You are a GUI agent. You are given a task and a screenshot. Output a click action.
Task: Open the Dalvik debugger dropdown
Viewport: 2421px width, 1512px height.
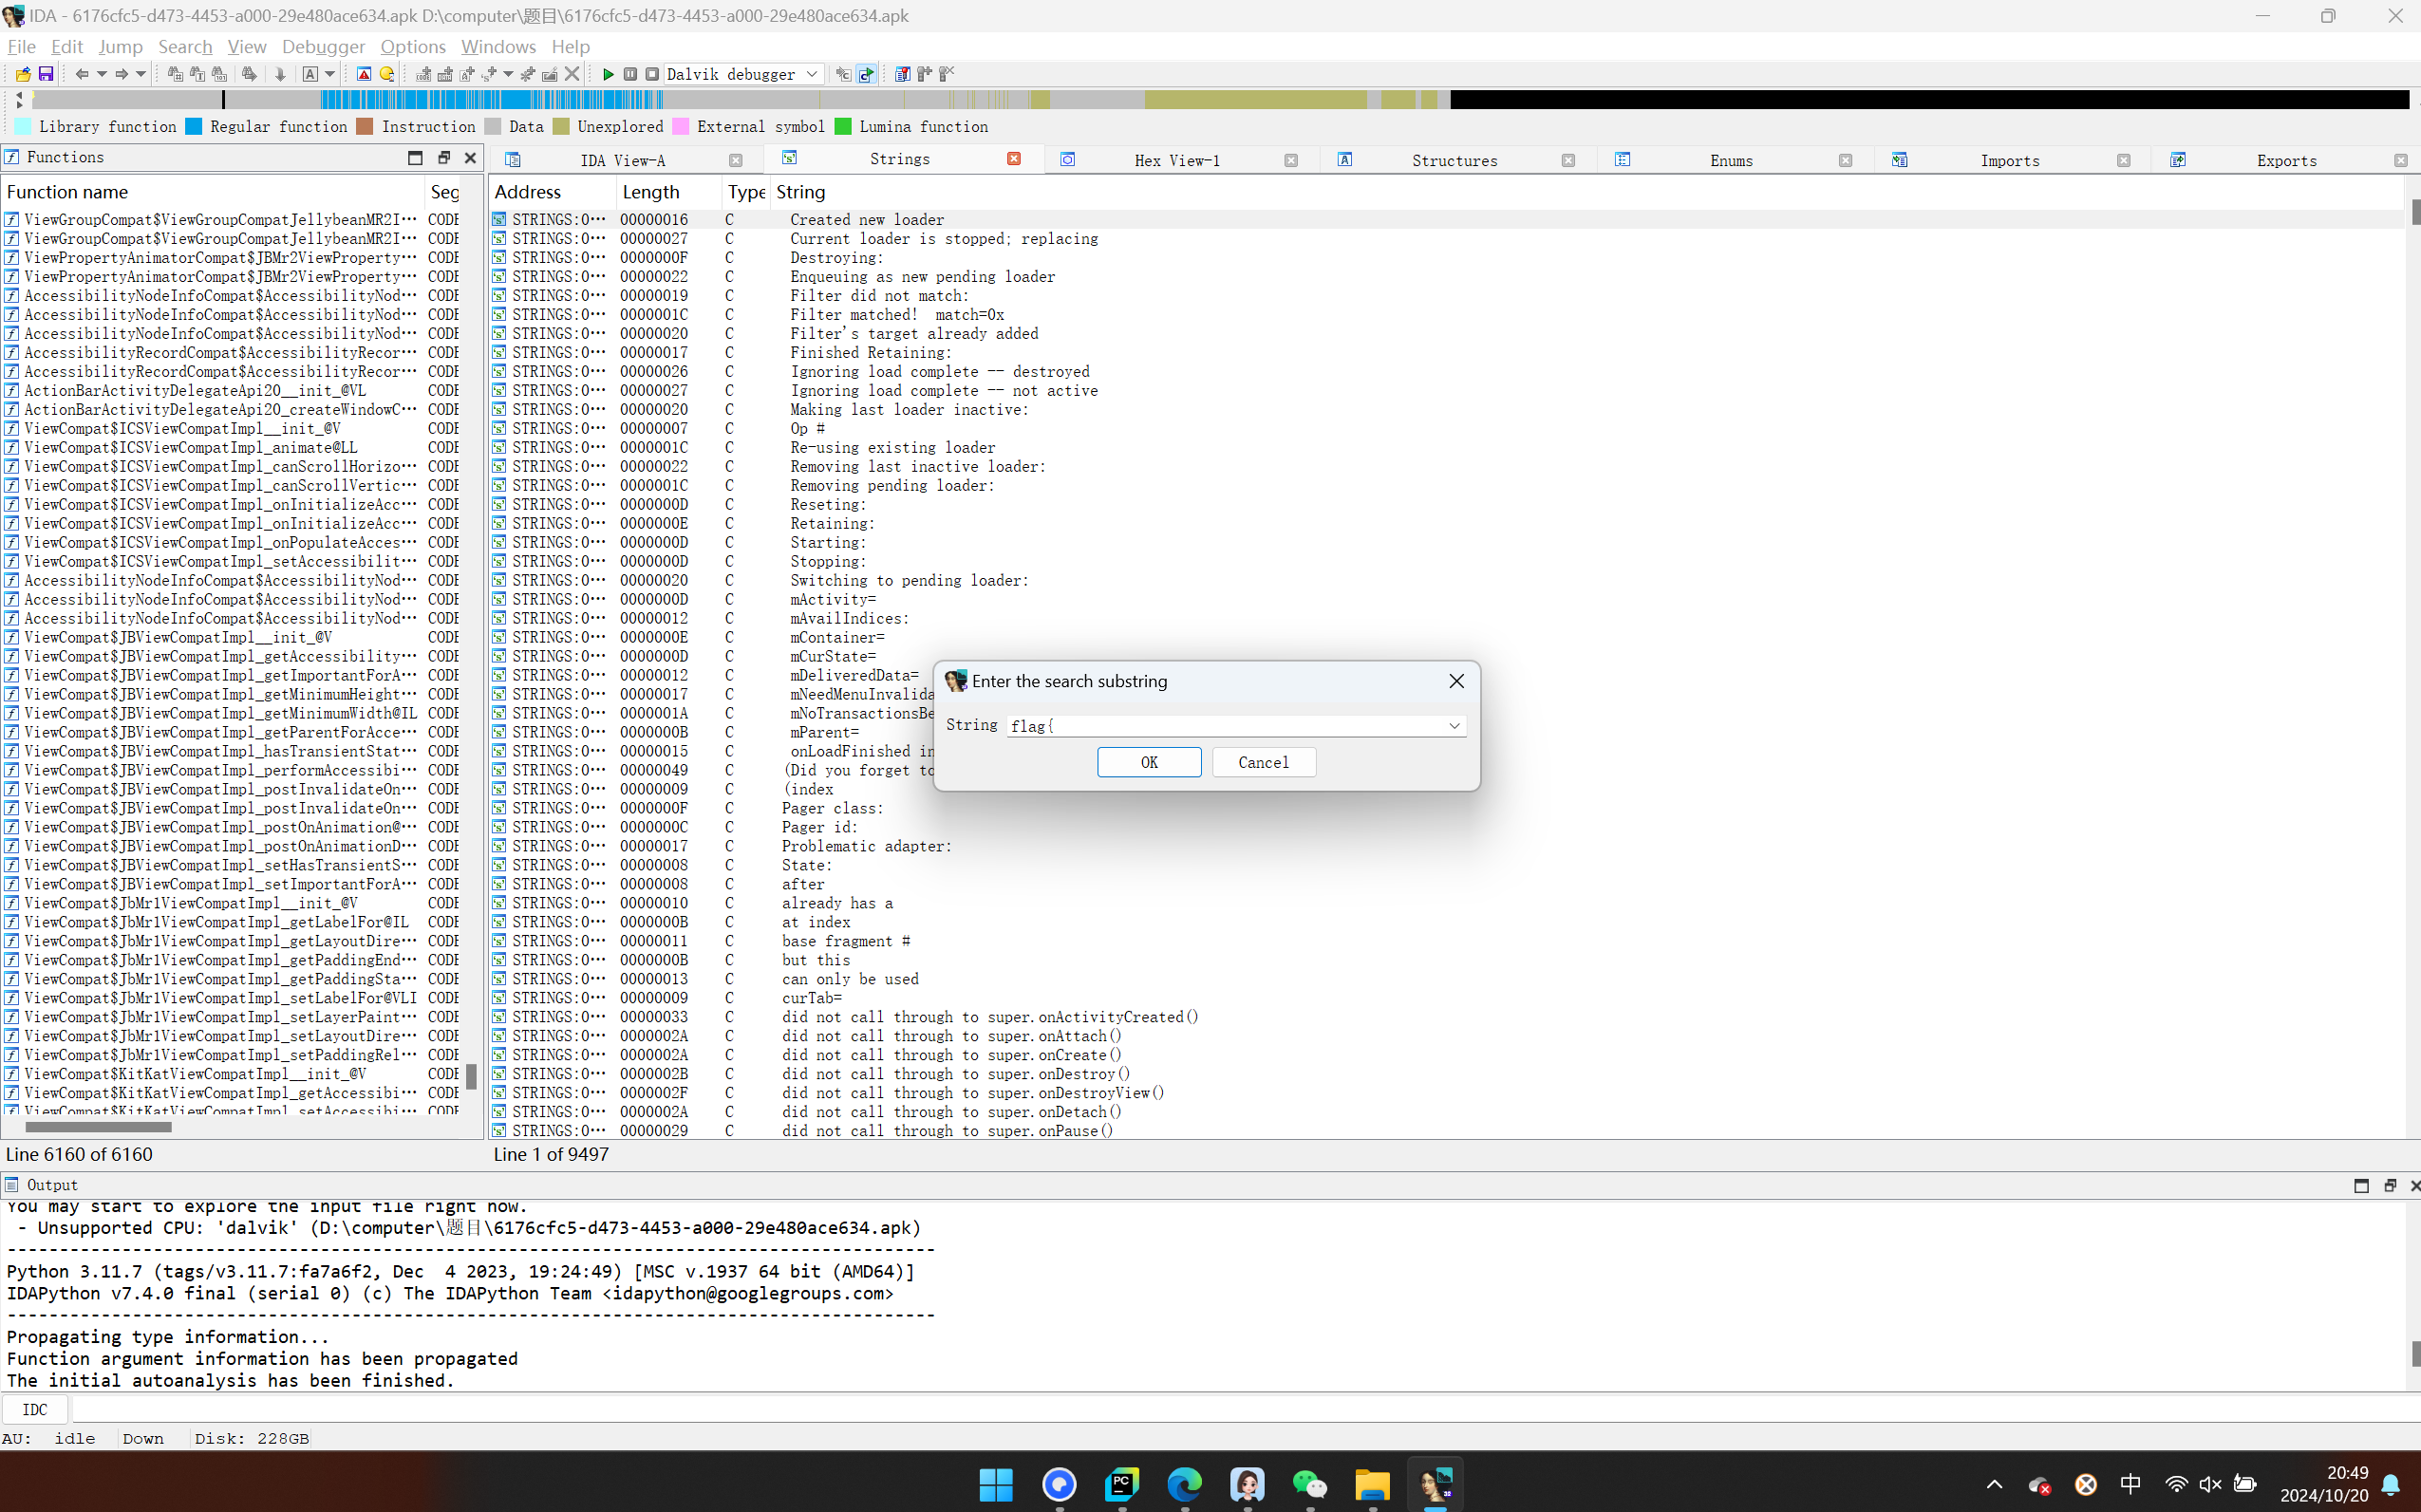(813, 74)
